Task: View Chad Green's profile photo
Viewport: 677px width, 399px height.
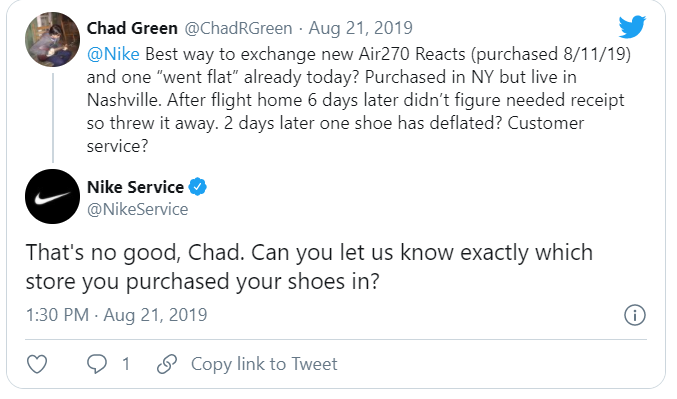Action: click(x=52, y=39)
